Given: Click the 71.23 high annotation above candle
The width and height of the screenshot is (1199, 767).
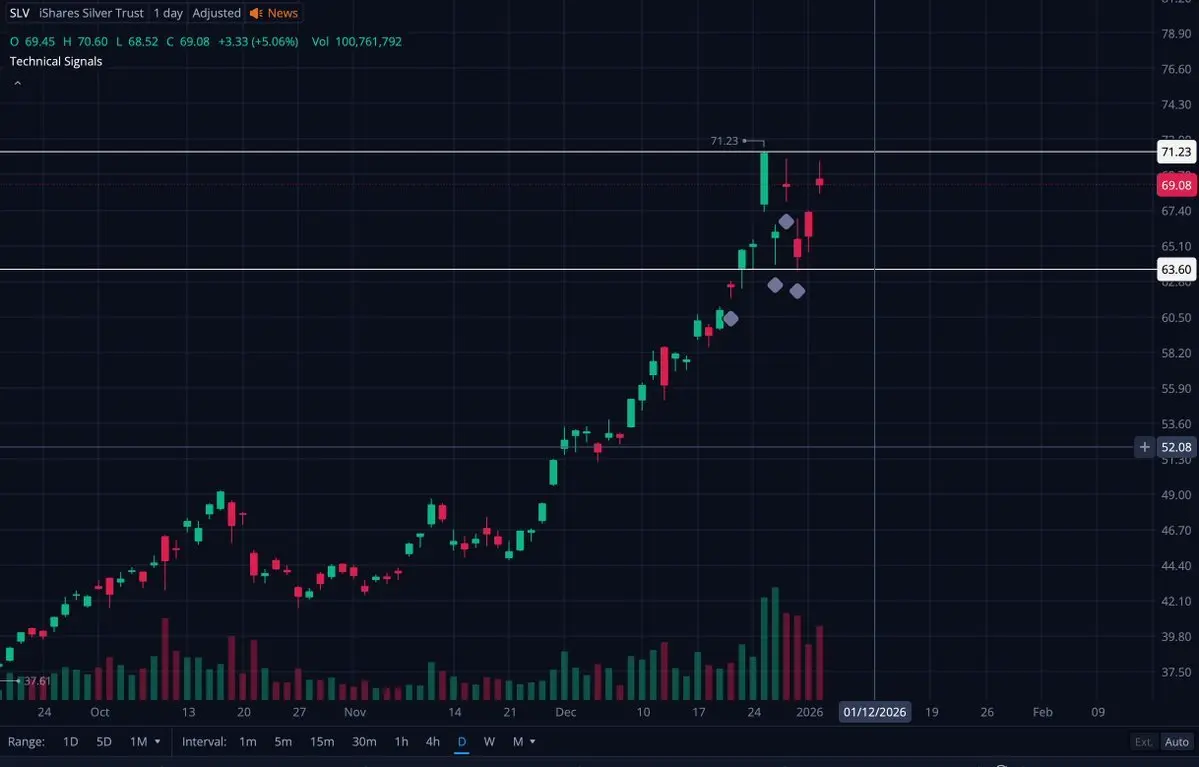Looking at the screenshot, I should 724,141.
